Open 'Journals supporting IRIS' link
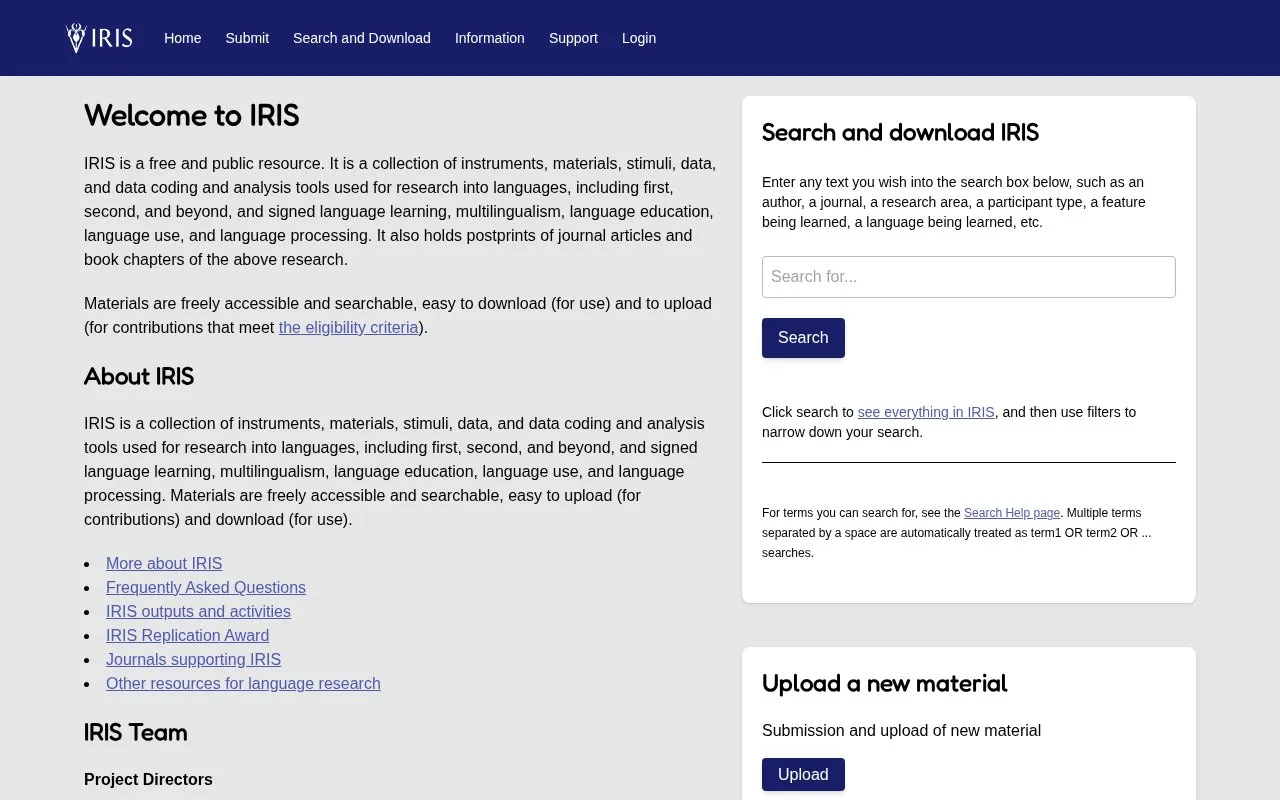 (x=193, y=660)
